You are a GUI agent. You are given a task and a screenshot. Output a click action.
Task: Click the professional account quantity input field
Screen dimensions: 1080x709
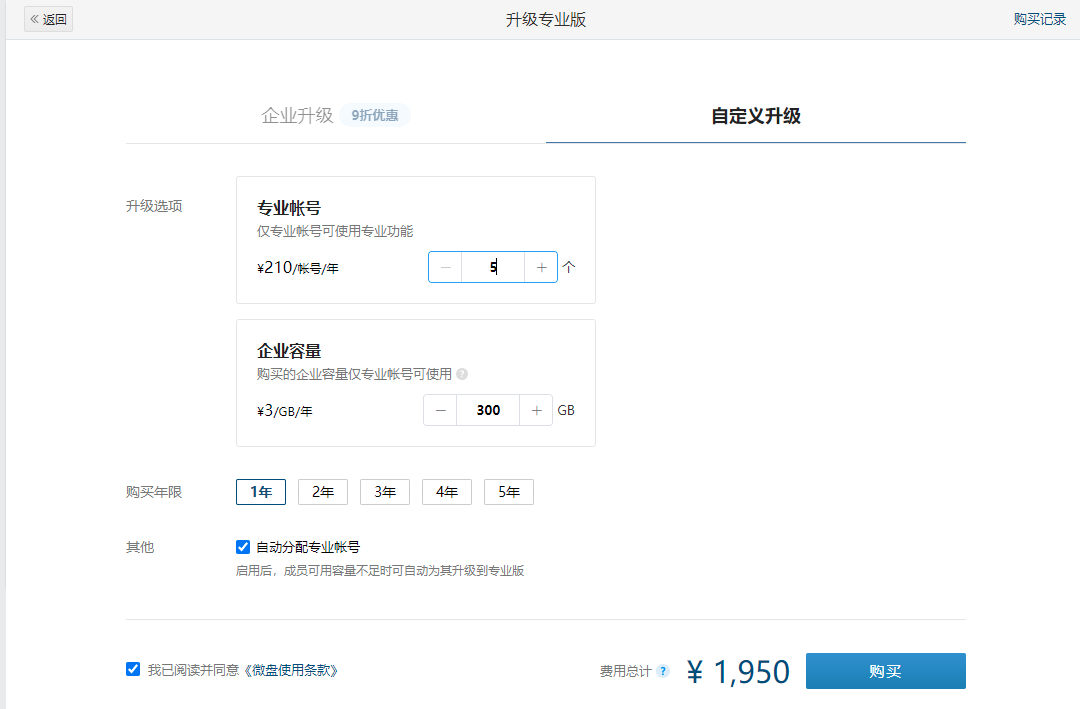492,266
